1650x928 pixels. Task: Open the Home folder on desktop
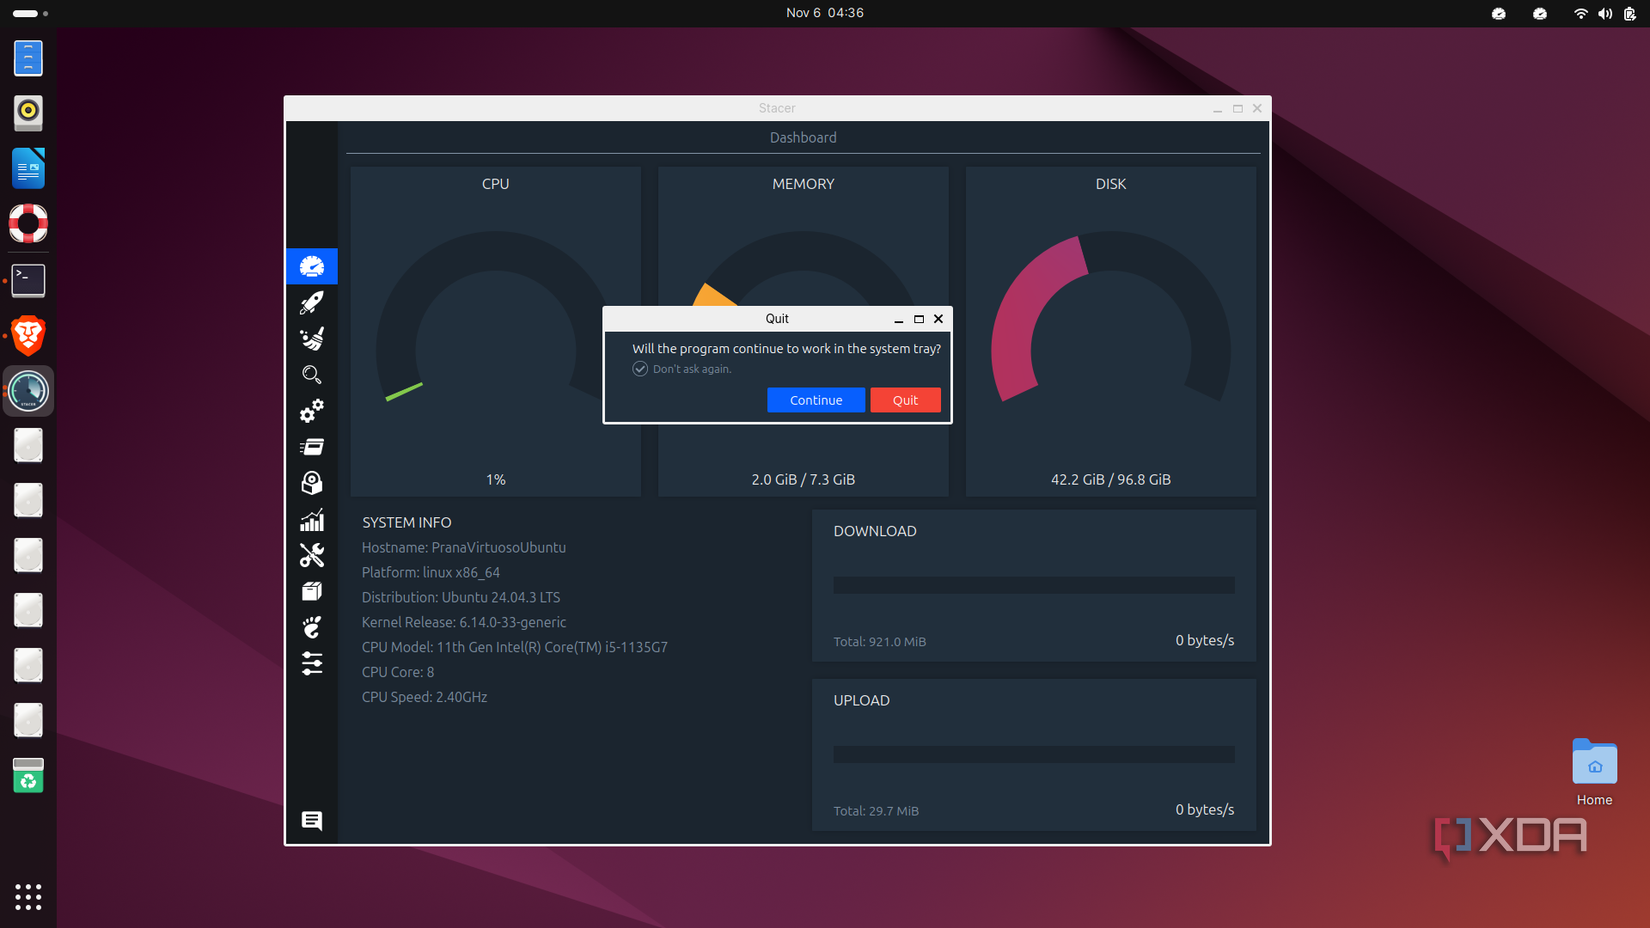coord(1594,773)
